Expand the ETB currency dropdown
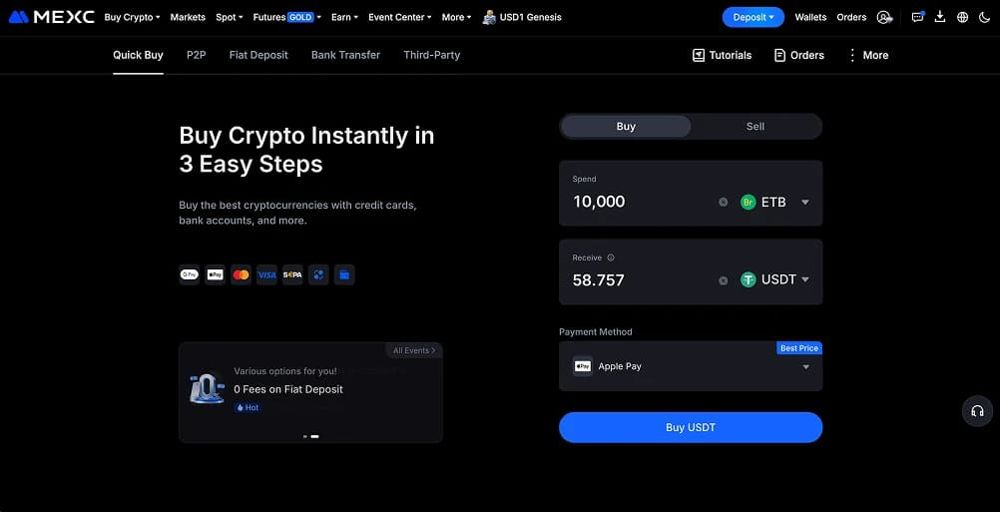 775,202
